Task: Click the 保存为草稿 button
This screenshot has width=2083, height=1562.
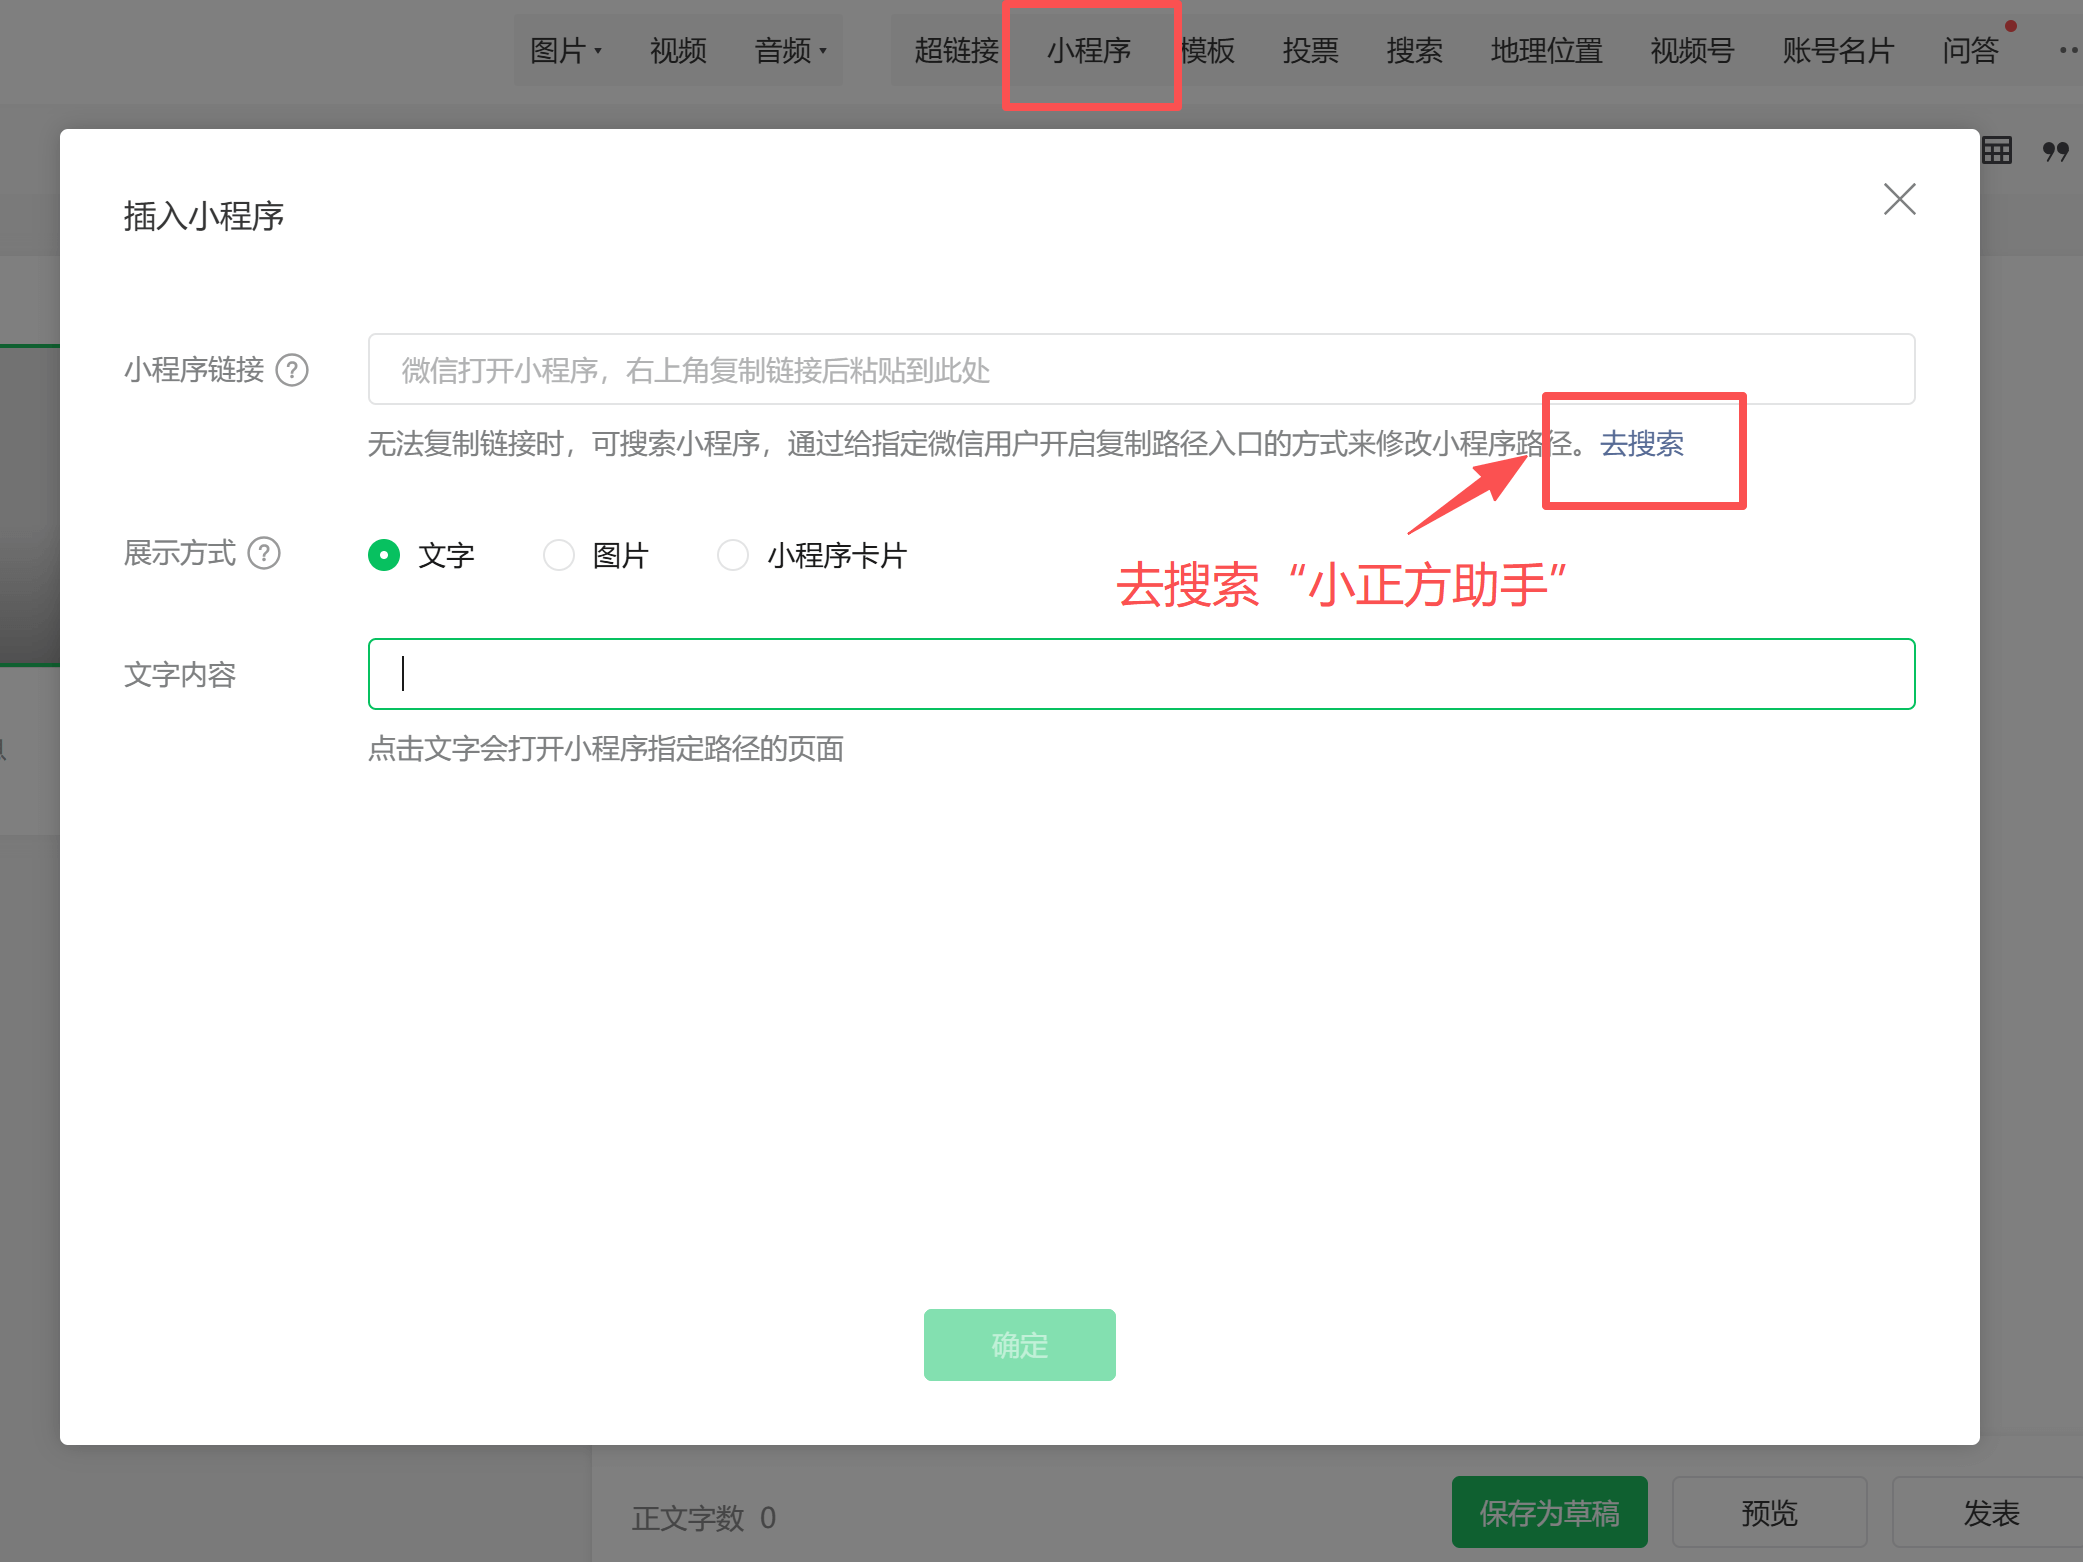Action: [1549, 1512]
